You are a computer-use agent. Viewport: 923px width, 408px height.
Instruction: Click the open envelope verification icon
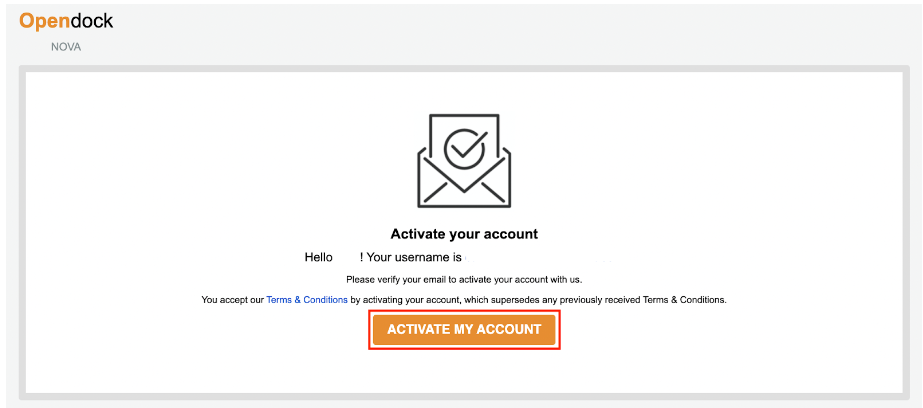[x=464, y=160]
